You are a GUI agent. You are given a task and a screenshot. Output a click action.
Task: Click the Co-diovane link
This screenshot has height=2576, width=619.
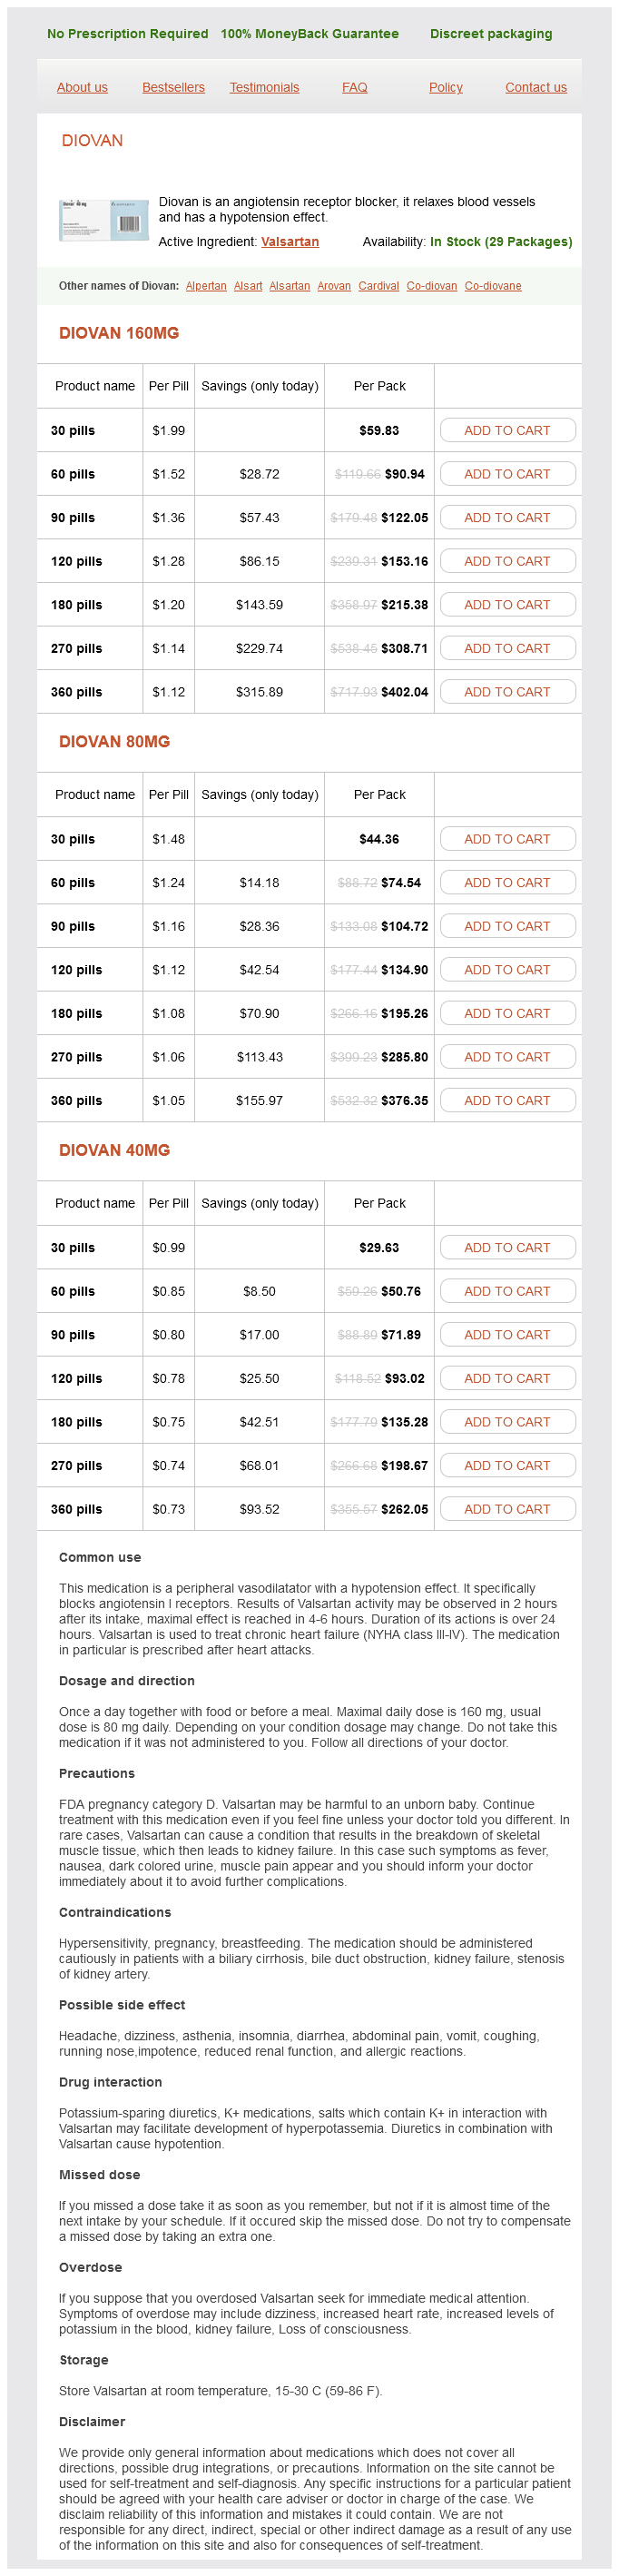[492, 286]
